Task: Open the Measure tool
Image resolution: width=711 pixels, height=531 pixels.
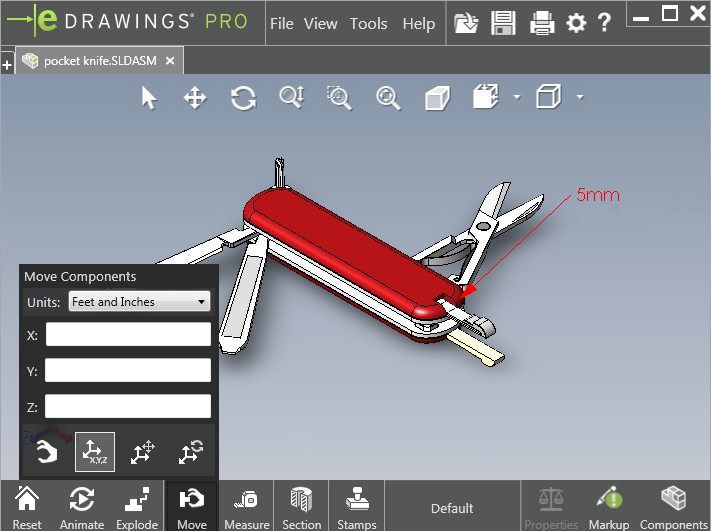Action: [247, 506]
